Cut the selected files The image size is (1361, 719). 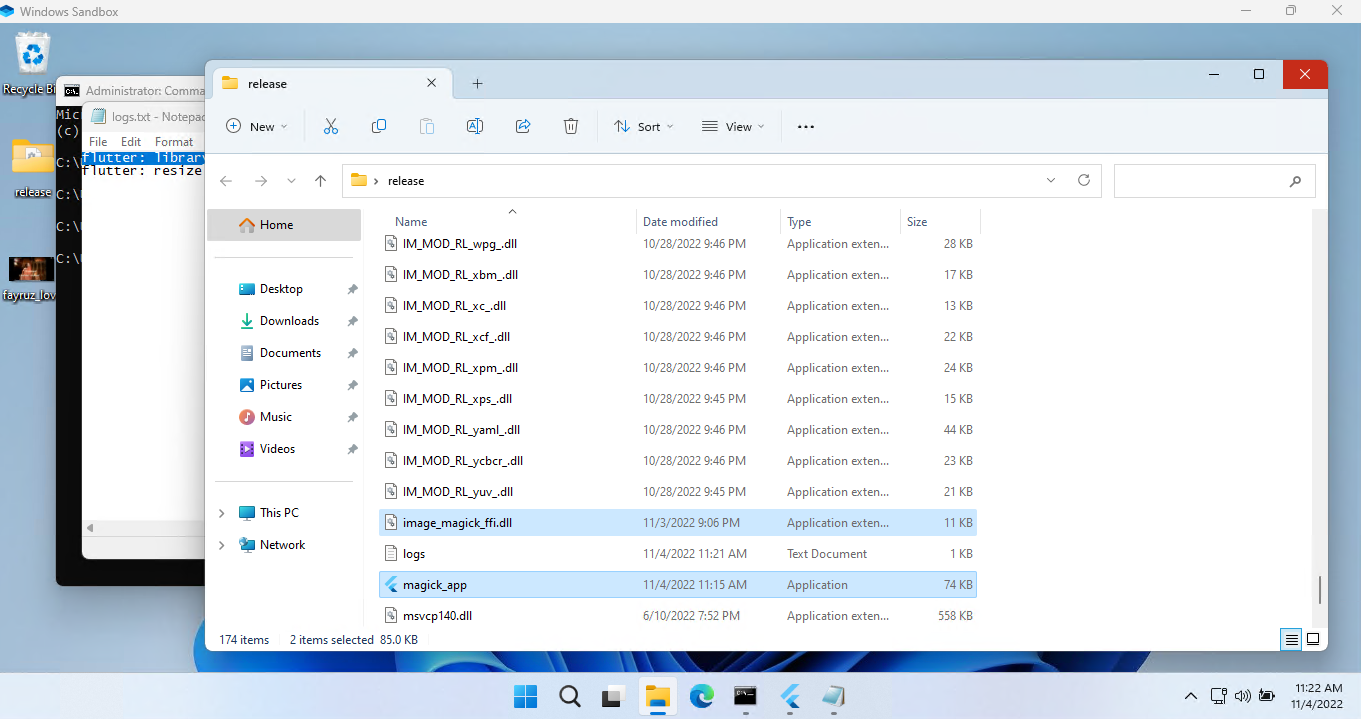tap(331, 126)
